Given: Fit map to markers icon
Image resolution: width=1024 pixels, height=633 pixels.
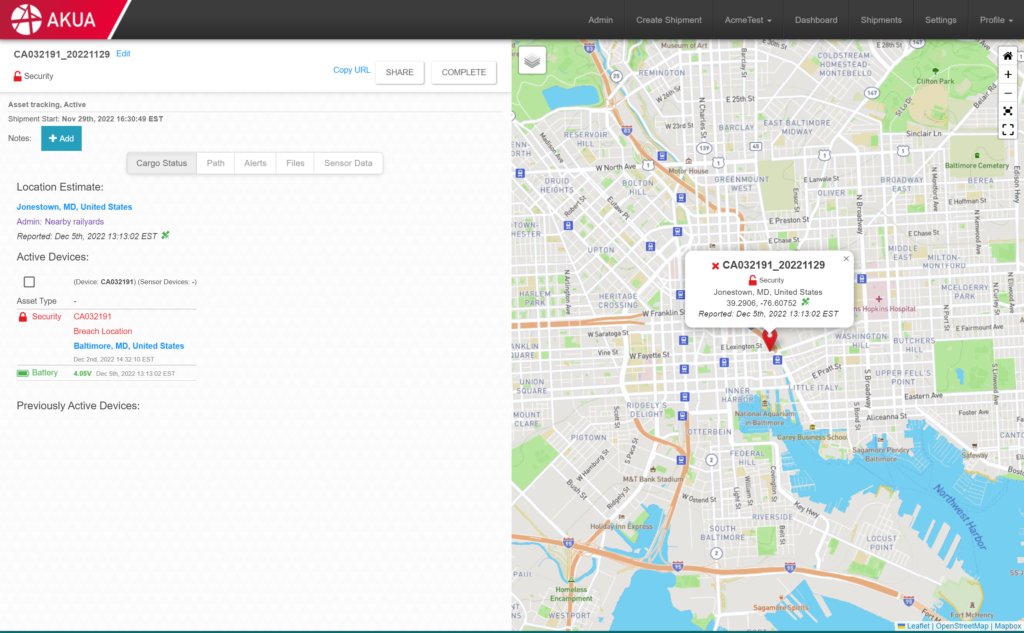Looking at the screenshot, I should (1008, 111).
